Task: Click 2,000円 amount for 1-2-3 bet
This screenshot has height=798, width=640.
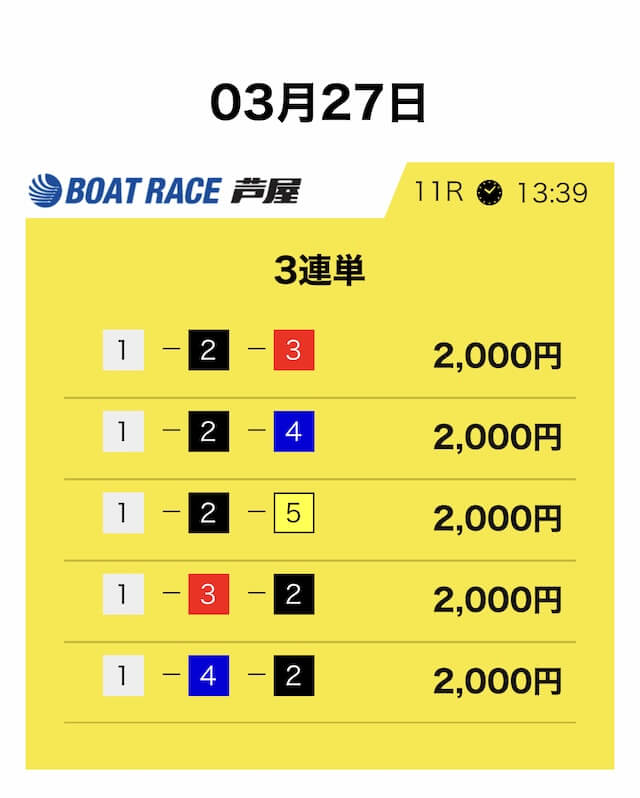Action: (497, 355)
